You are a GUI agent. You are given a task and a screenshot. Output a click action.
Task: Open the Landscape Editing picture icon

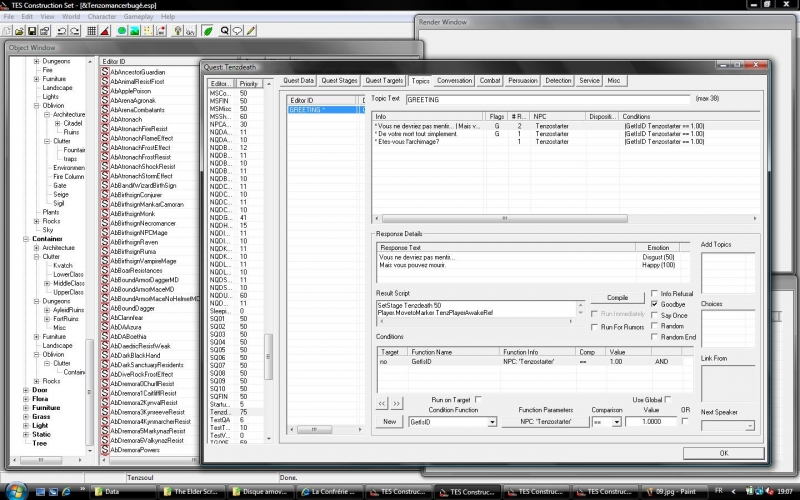click(135, 31)
